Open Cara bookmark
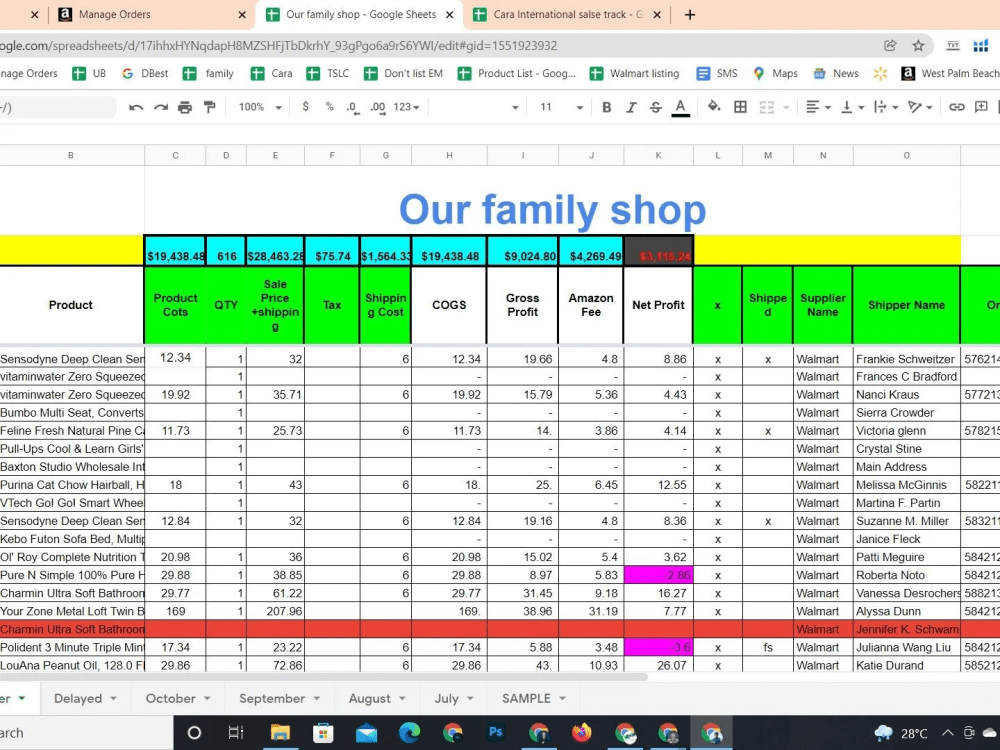The image size is (1000, 750). pyautogui.click(x=272, y=73)
